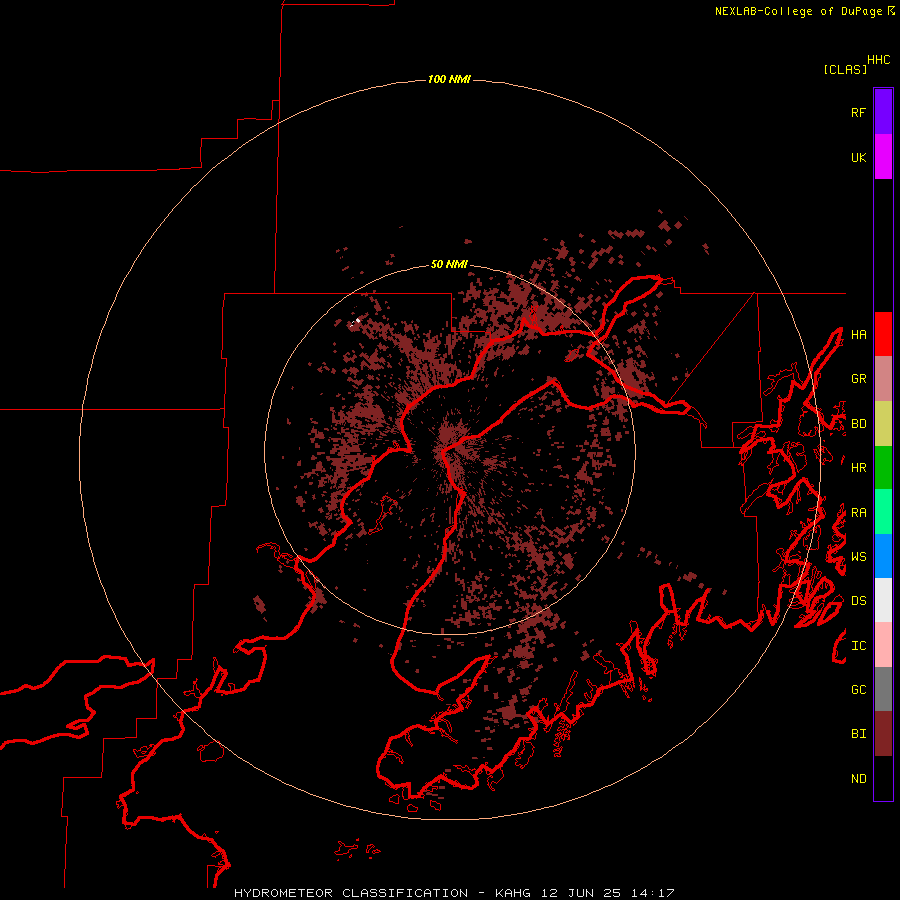
Task: Click the RA legend label
Action: point(858,513)
